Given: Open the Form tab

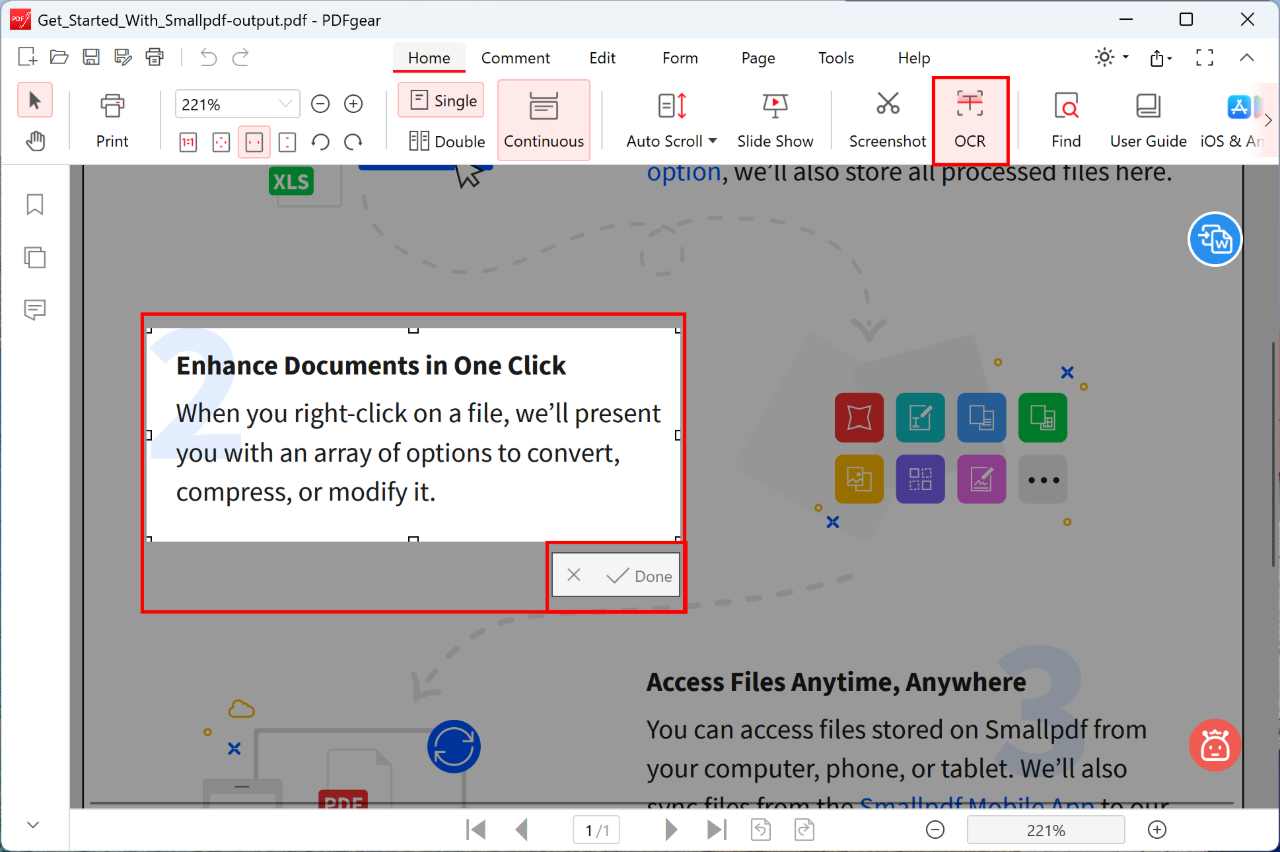Looking at the screenshot, I should (680, 58).
